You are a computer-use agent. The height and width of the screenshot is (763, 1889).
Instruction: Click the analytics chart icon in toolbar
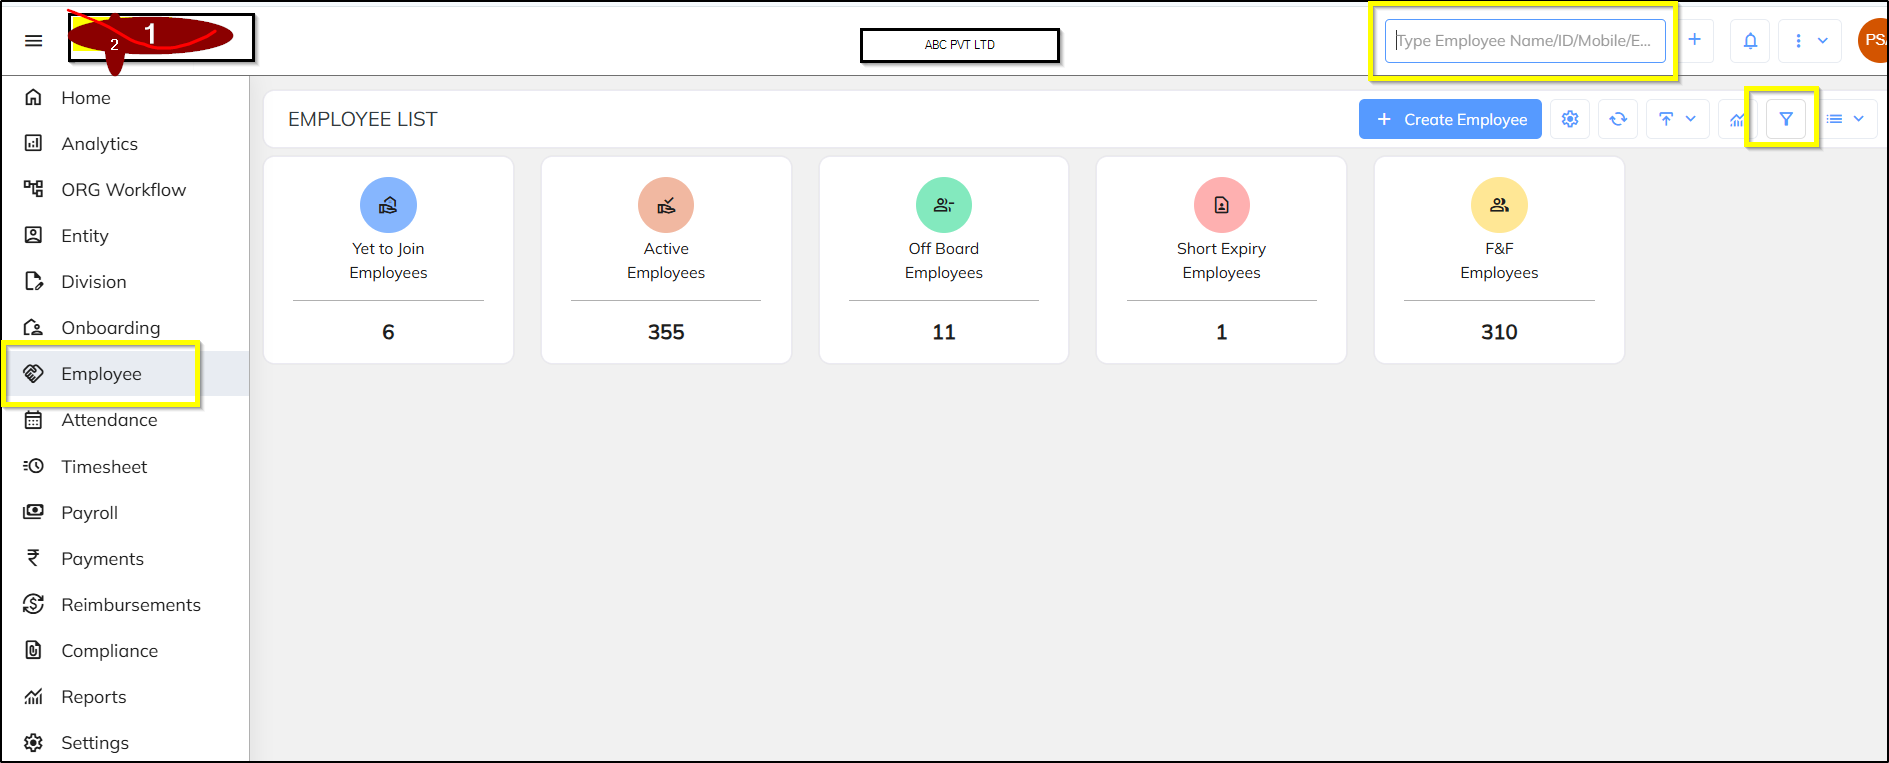[x=1737, y=119]
